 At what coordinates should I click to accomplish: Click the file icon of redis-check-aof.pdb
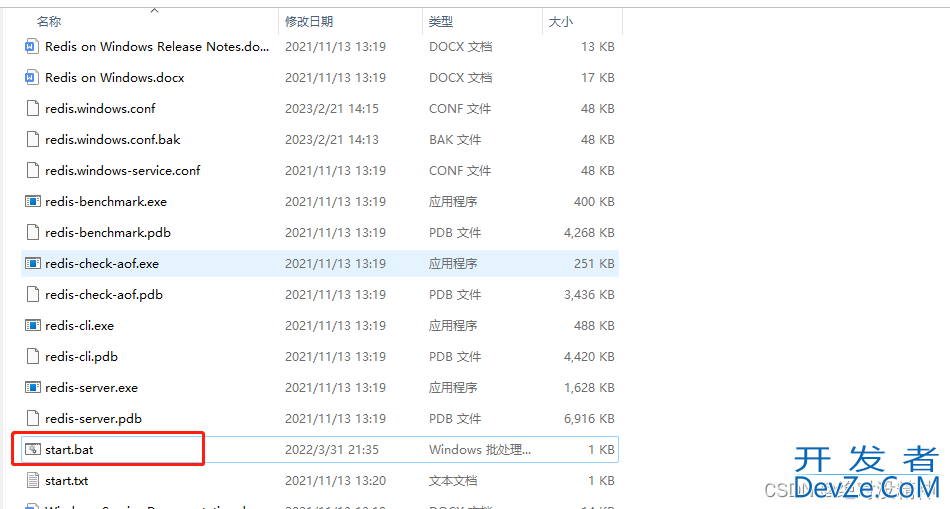pos(33,294)
